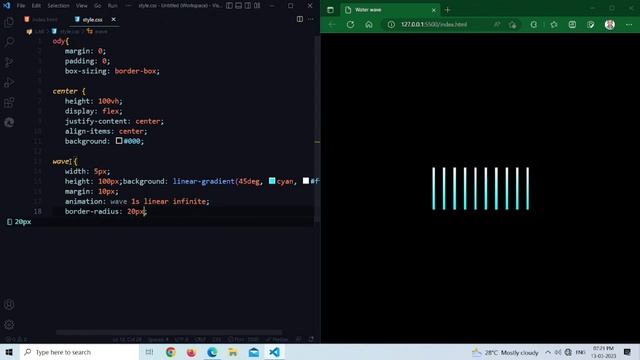Click the editor vertical scrollbar
The height and width of the screenshot is (360, 640).
pos(317,129)
